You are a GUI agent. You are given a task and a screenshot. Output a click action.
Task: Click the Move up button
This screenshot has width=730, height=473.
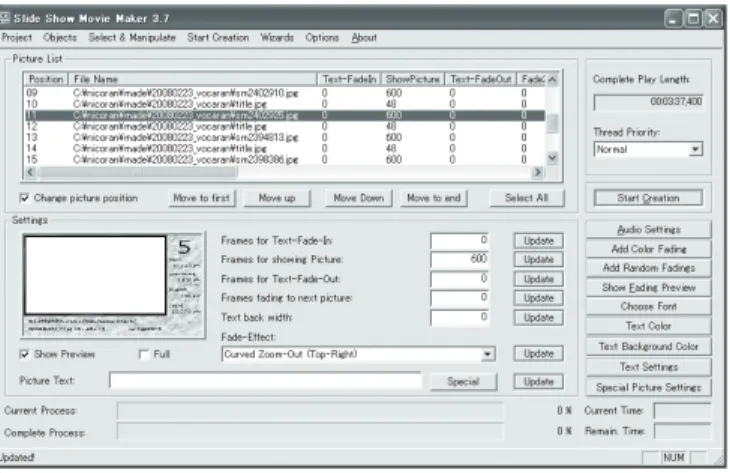pyautogui.click(x=277, y=198)
